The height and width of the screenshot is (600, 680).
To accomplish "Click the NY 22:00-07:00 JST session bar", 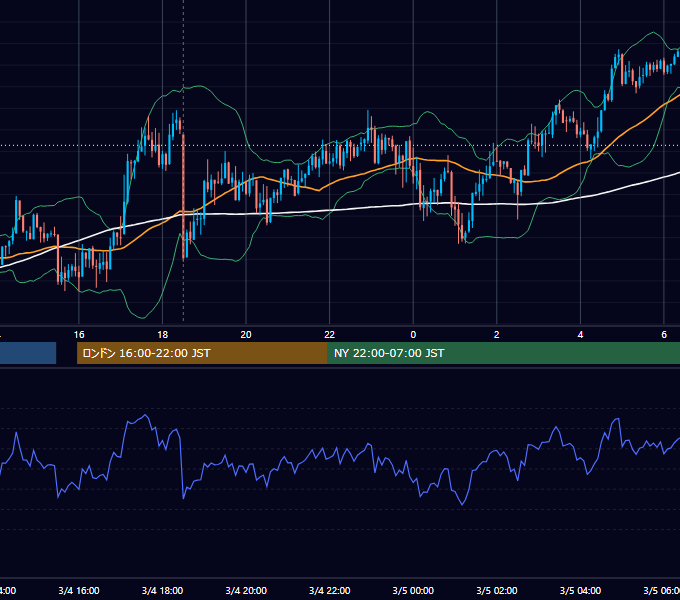I will (x=503, y=353).
